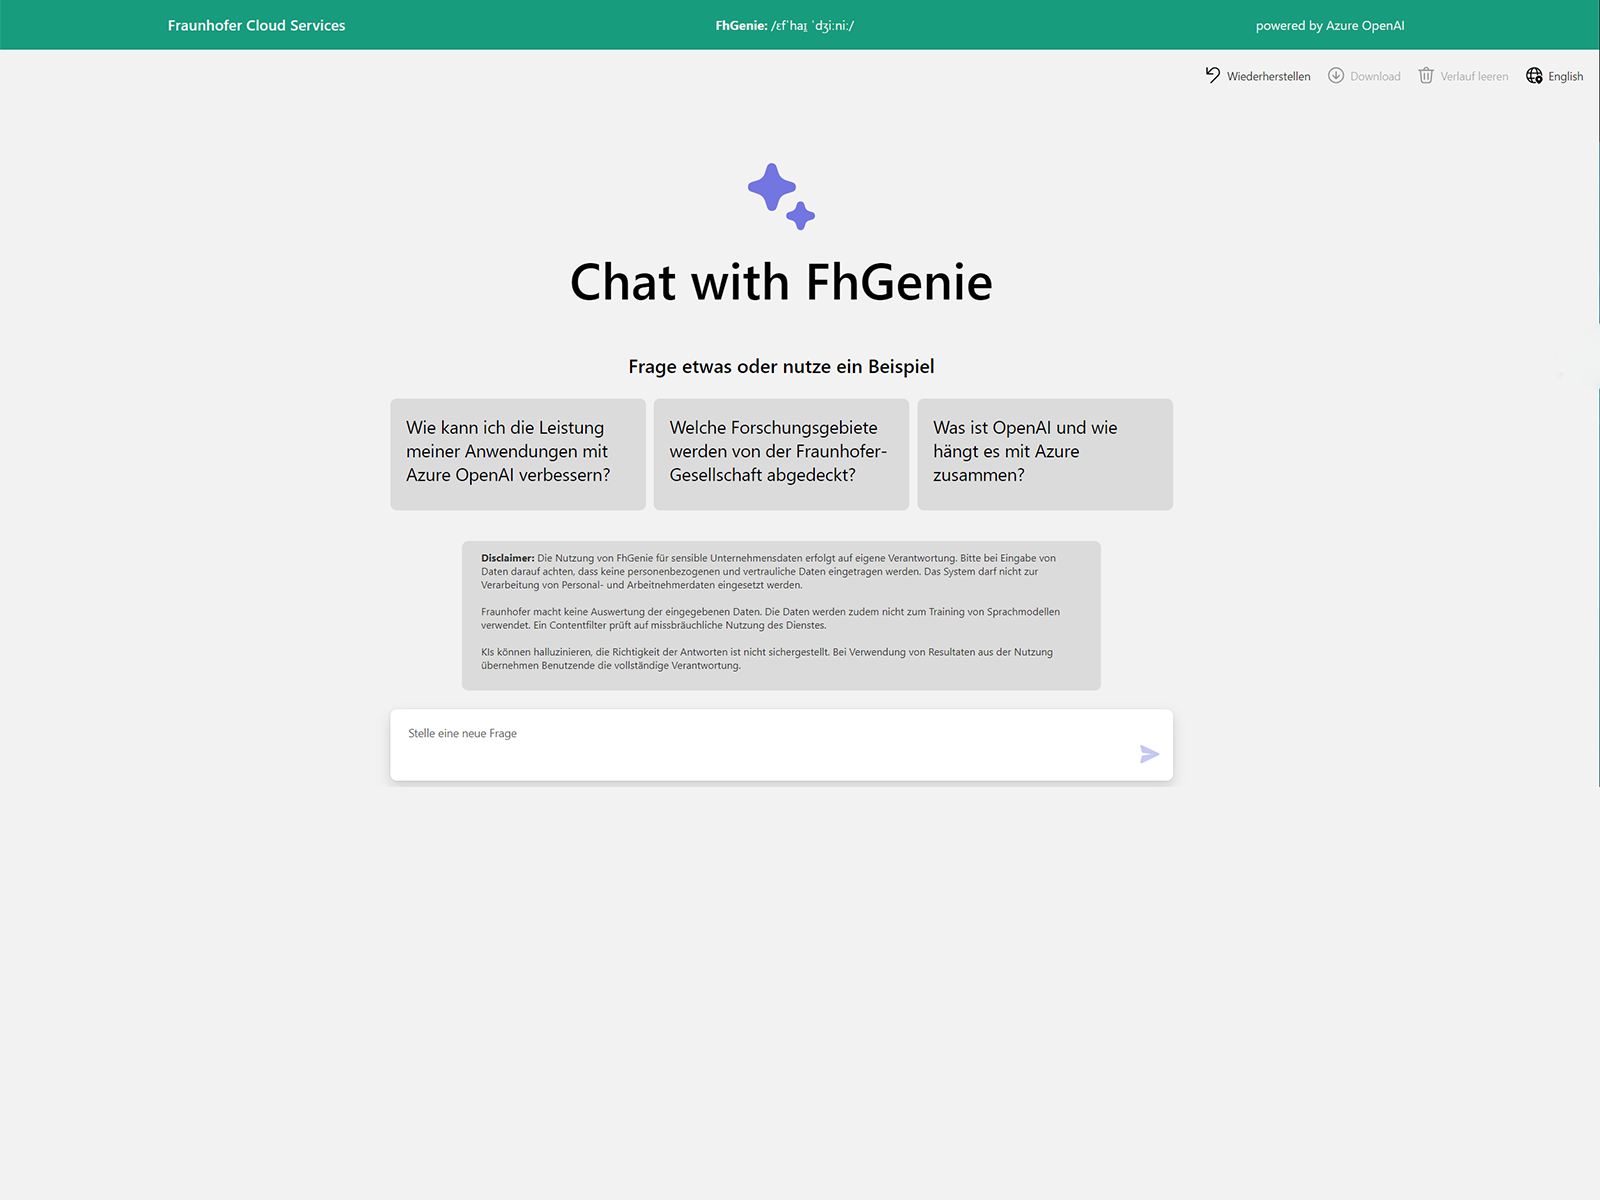Switch language to English
Screen dimensions: 1600x1200
[x=1565, y=76]
